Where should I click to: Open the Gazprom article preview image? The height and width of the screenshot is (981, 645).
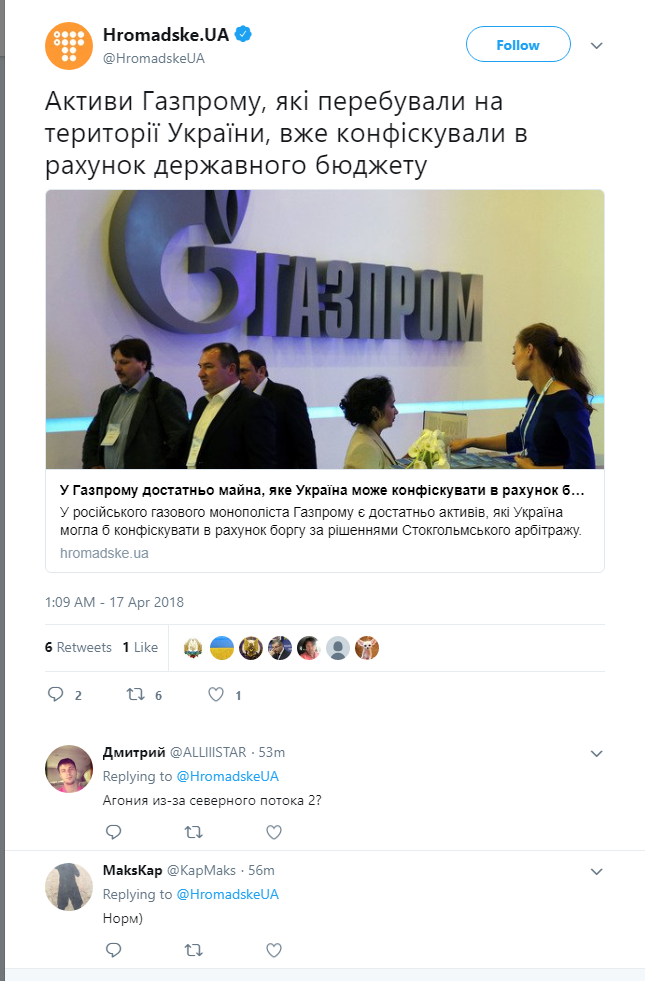[325, 329]
